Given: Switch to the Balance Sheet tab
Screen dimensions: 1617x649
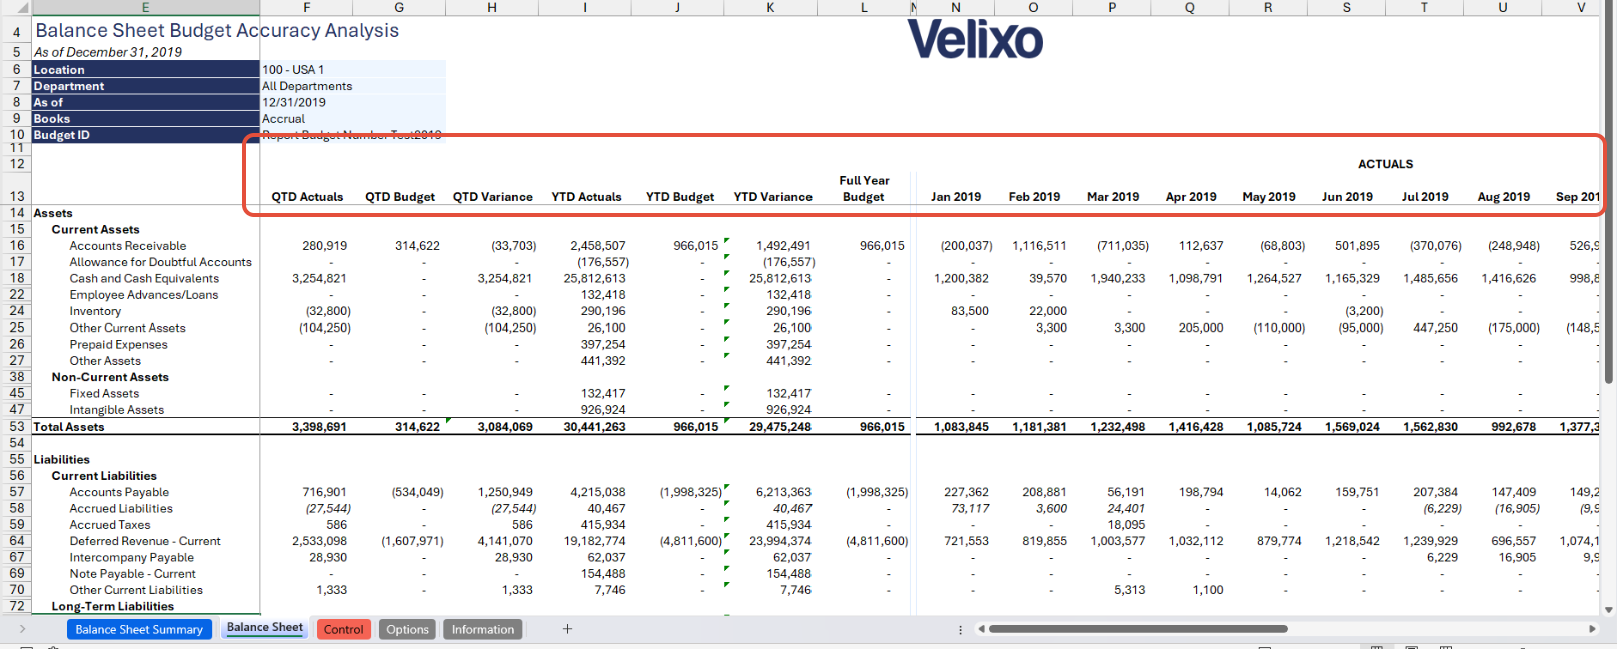Looking at the screenshot, I should [265, 628].
